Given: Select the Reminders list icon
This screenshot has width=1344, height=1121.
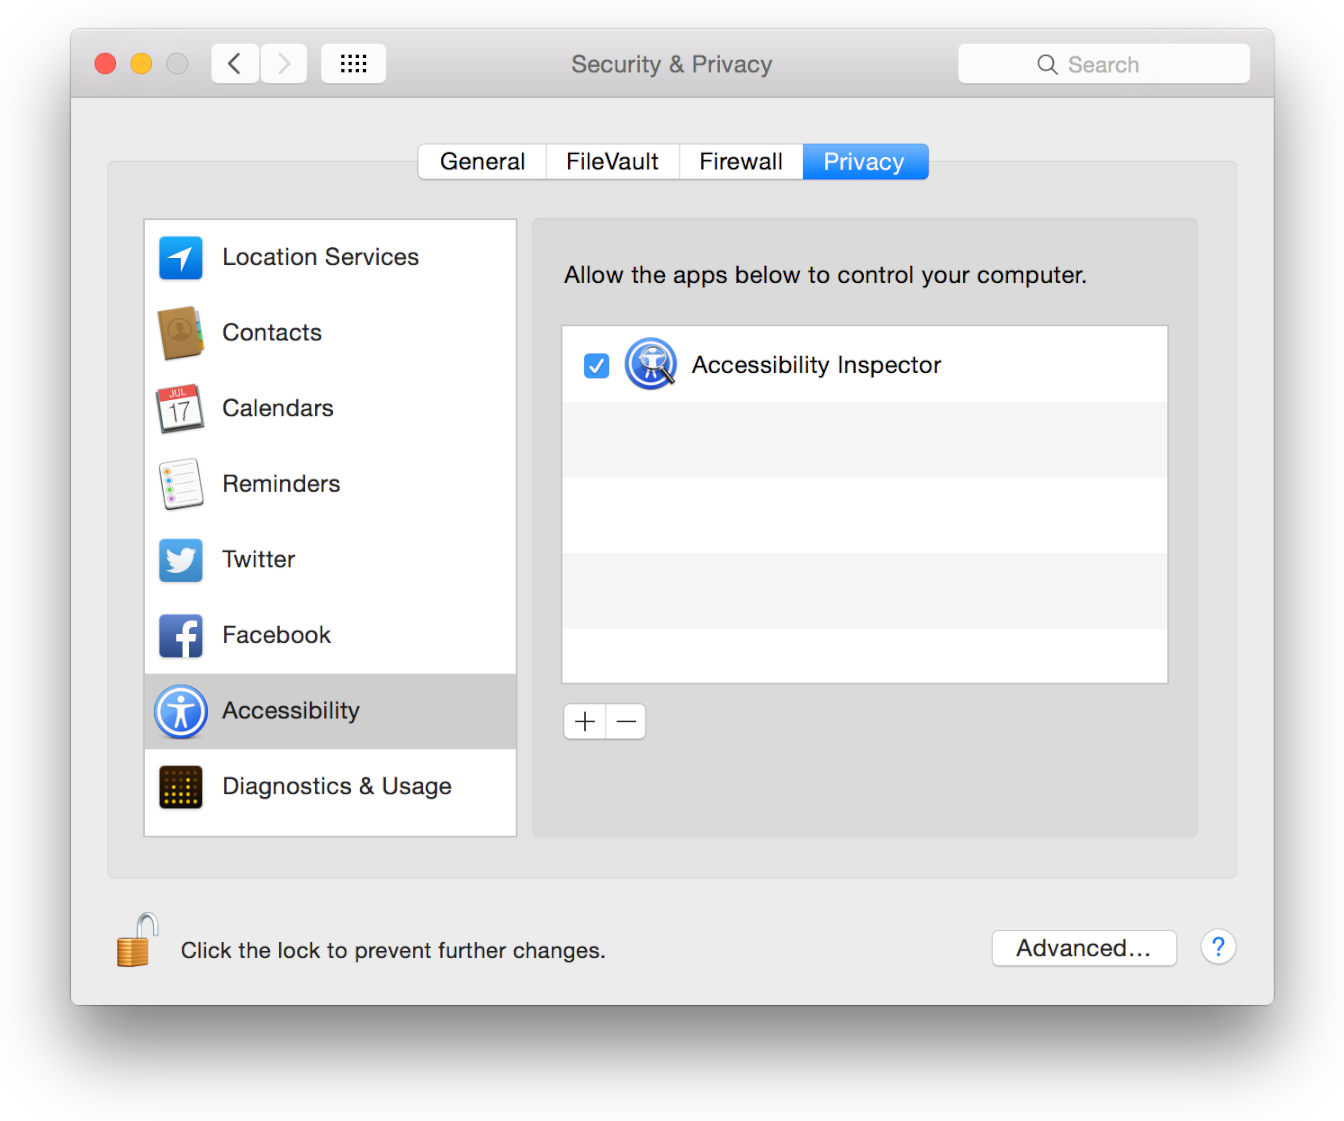Looking at the screenshot, I should 181,484.
